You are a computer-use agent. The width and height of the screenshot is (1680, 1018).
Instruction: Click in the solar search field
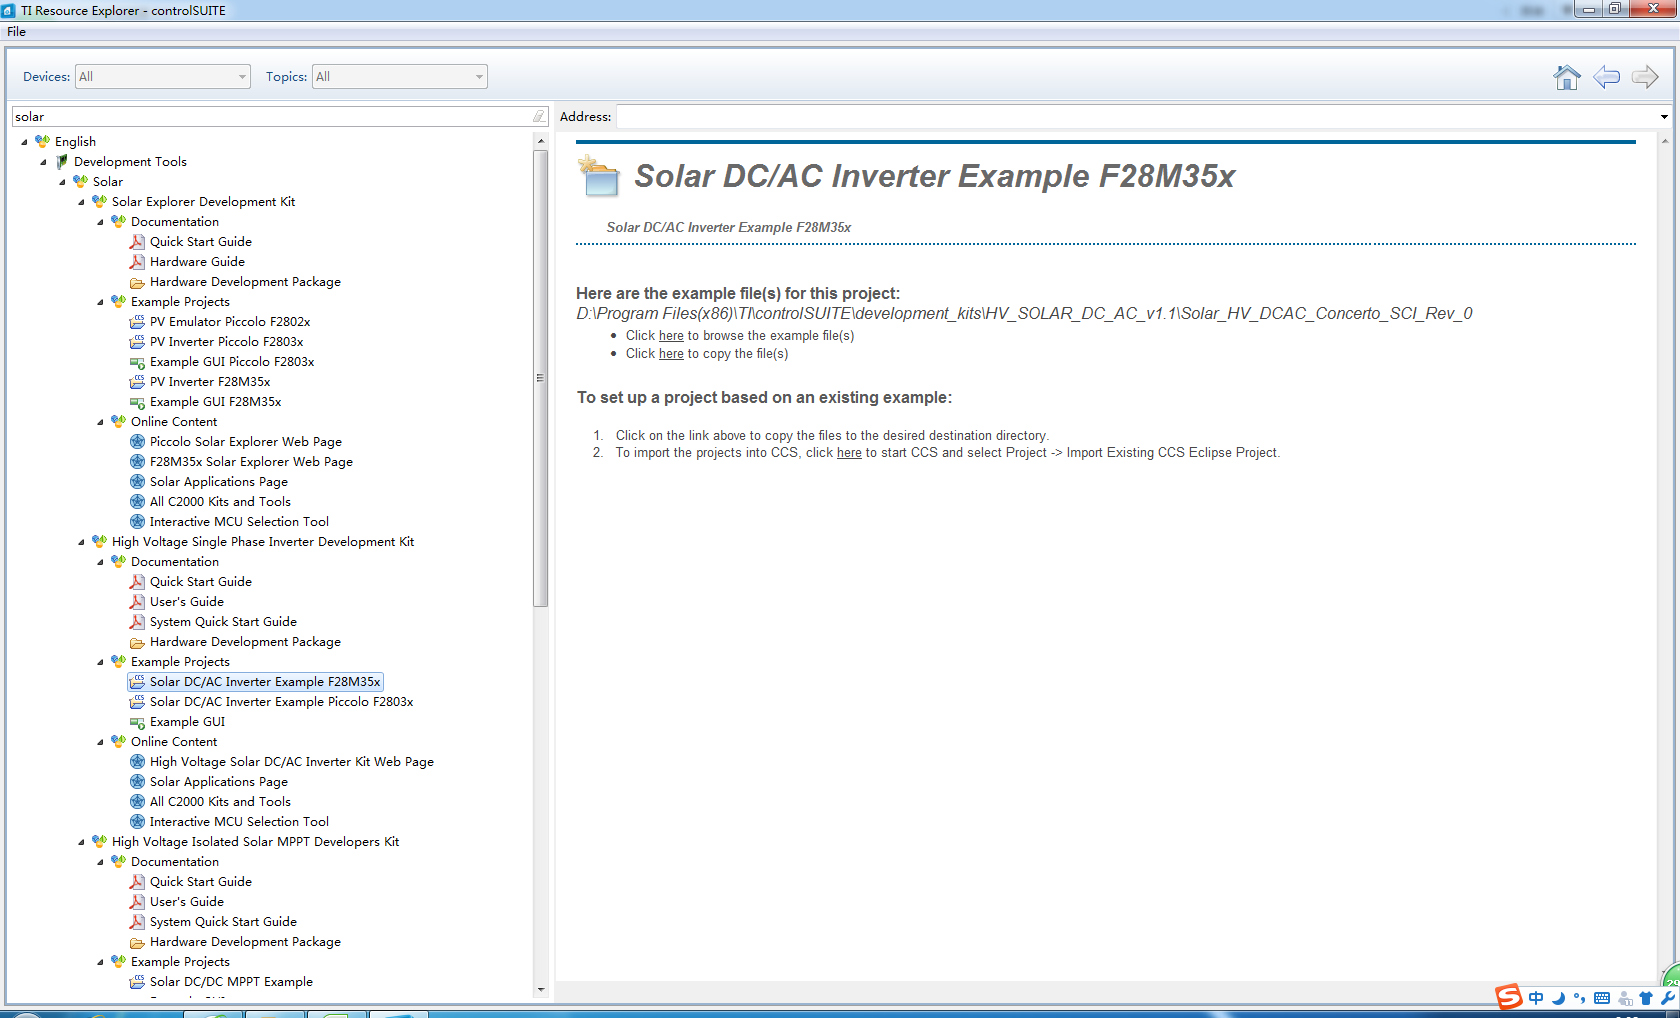(272, 117)
